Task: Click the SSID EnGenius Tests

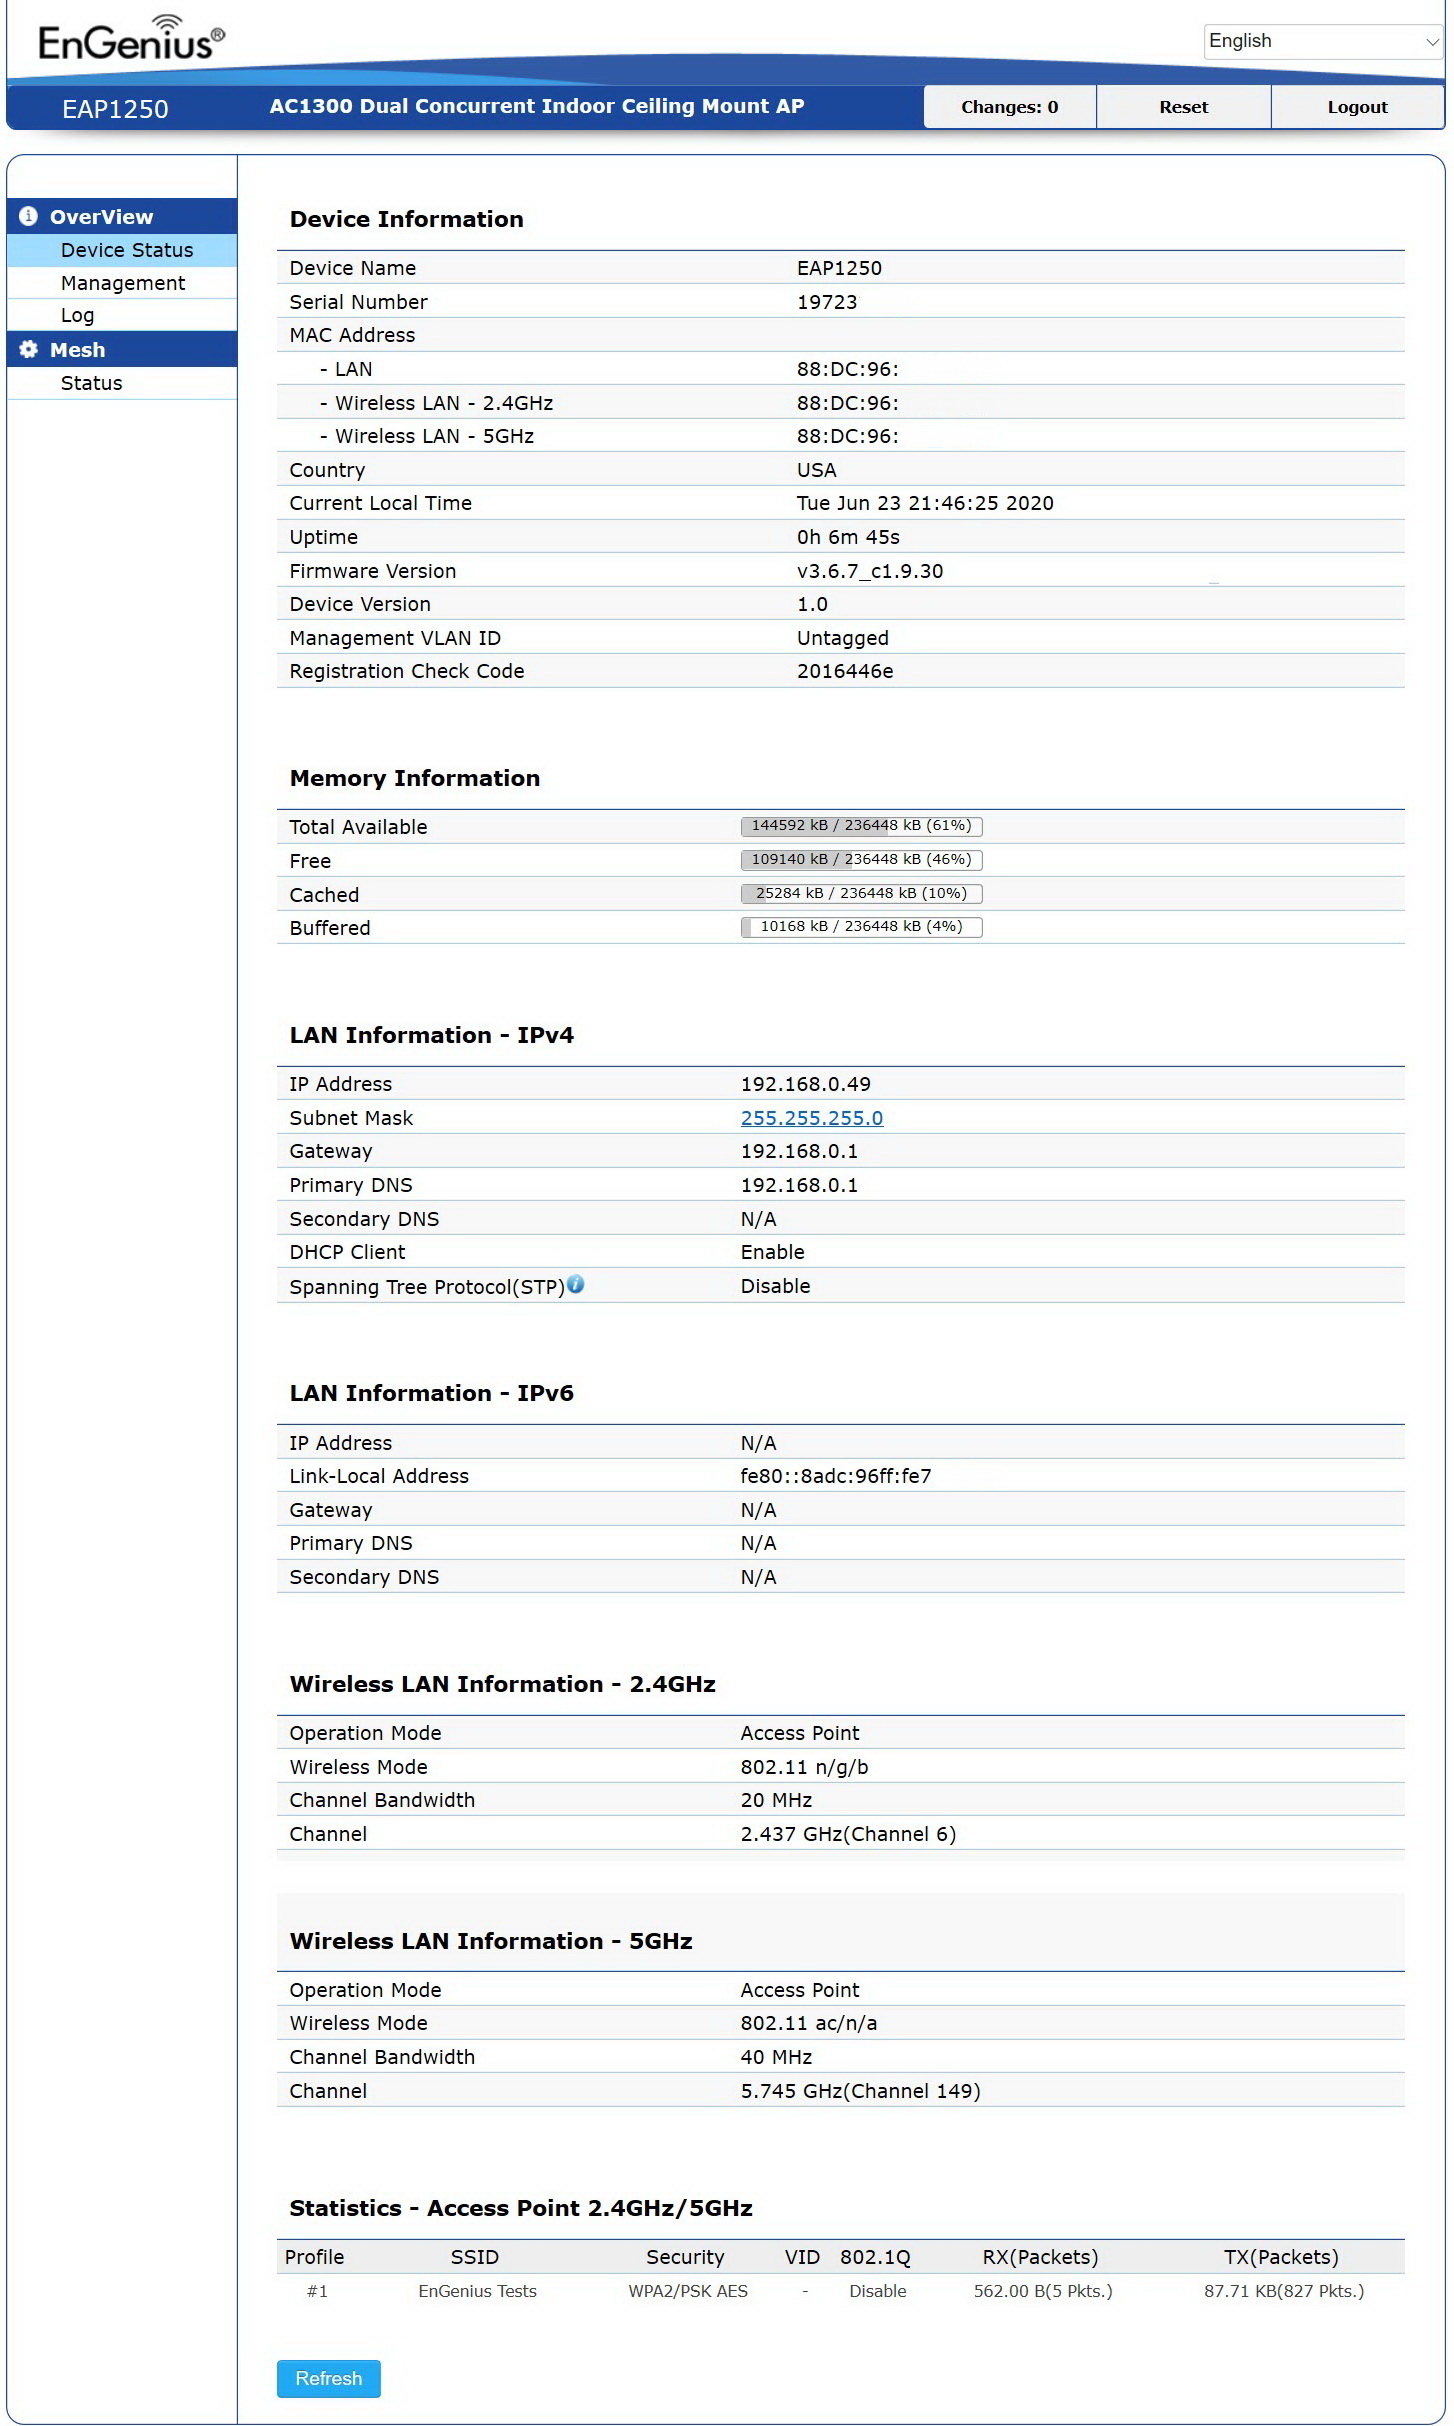Action: coord(477,2291)
